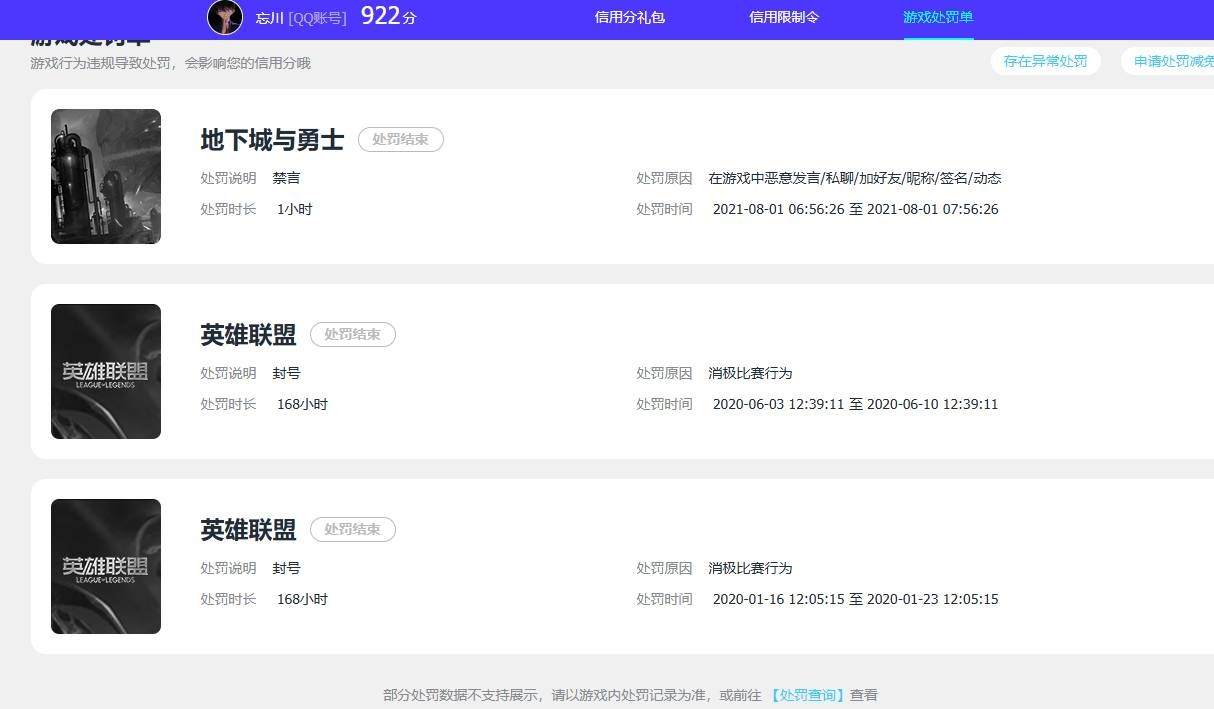Click the 英雄联盟 thumbnail dated 2020-01-16
The width and height of the screenshot is (1214, 709).
coord(106,566)
